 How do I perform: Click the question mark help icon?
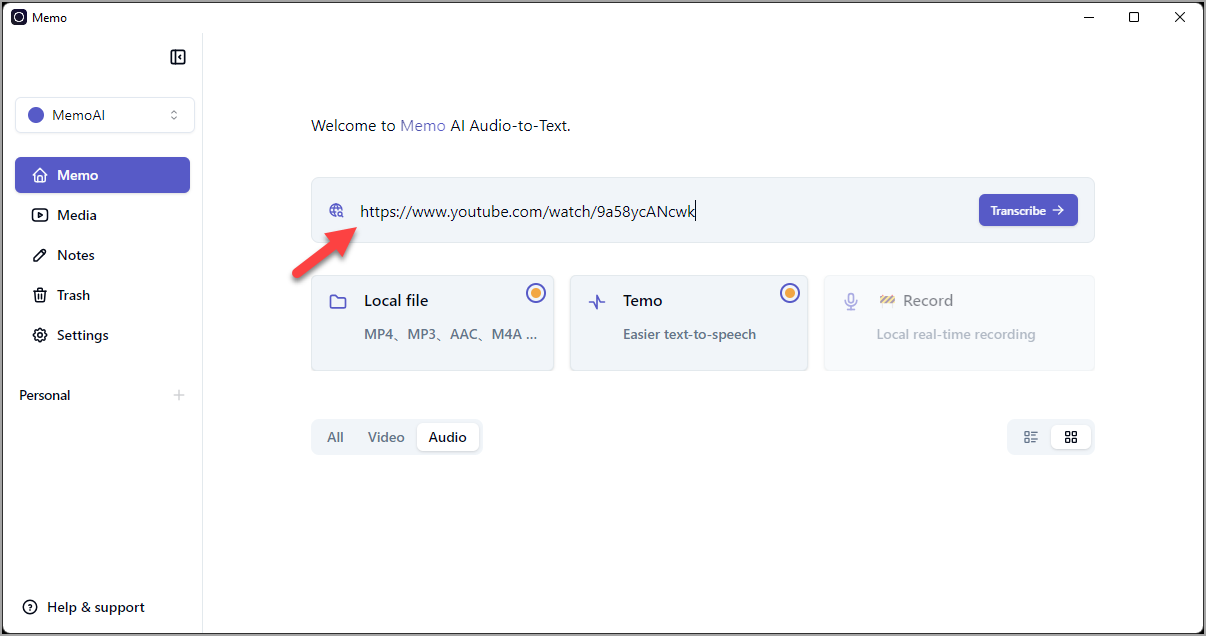(30, 607)
